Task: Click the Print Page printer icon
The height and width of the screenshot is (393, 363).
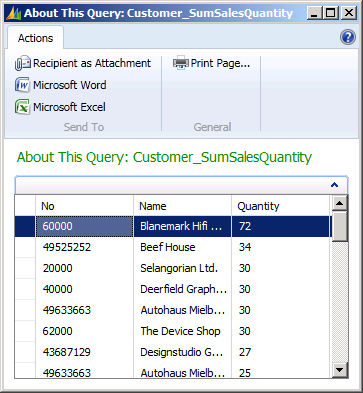Action: pos(181,63)
